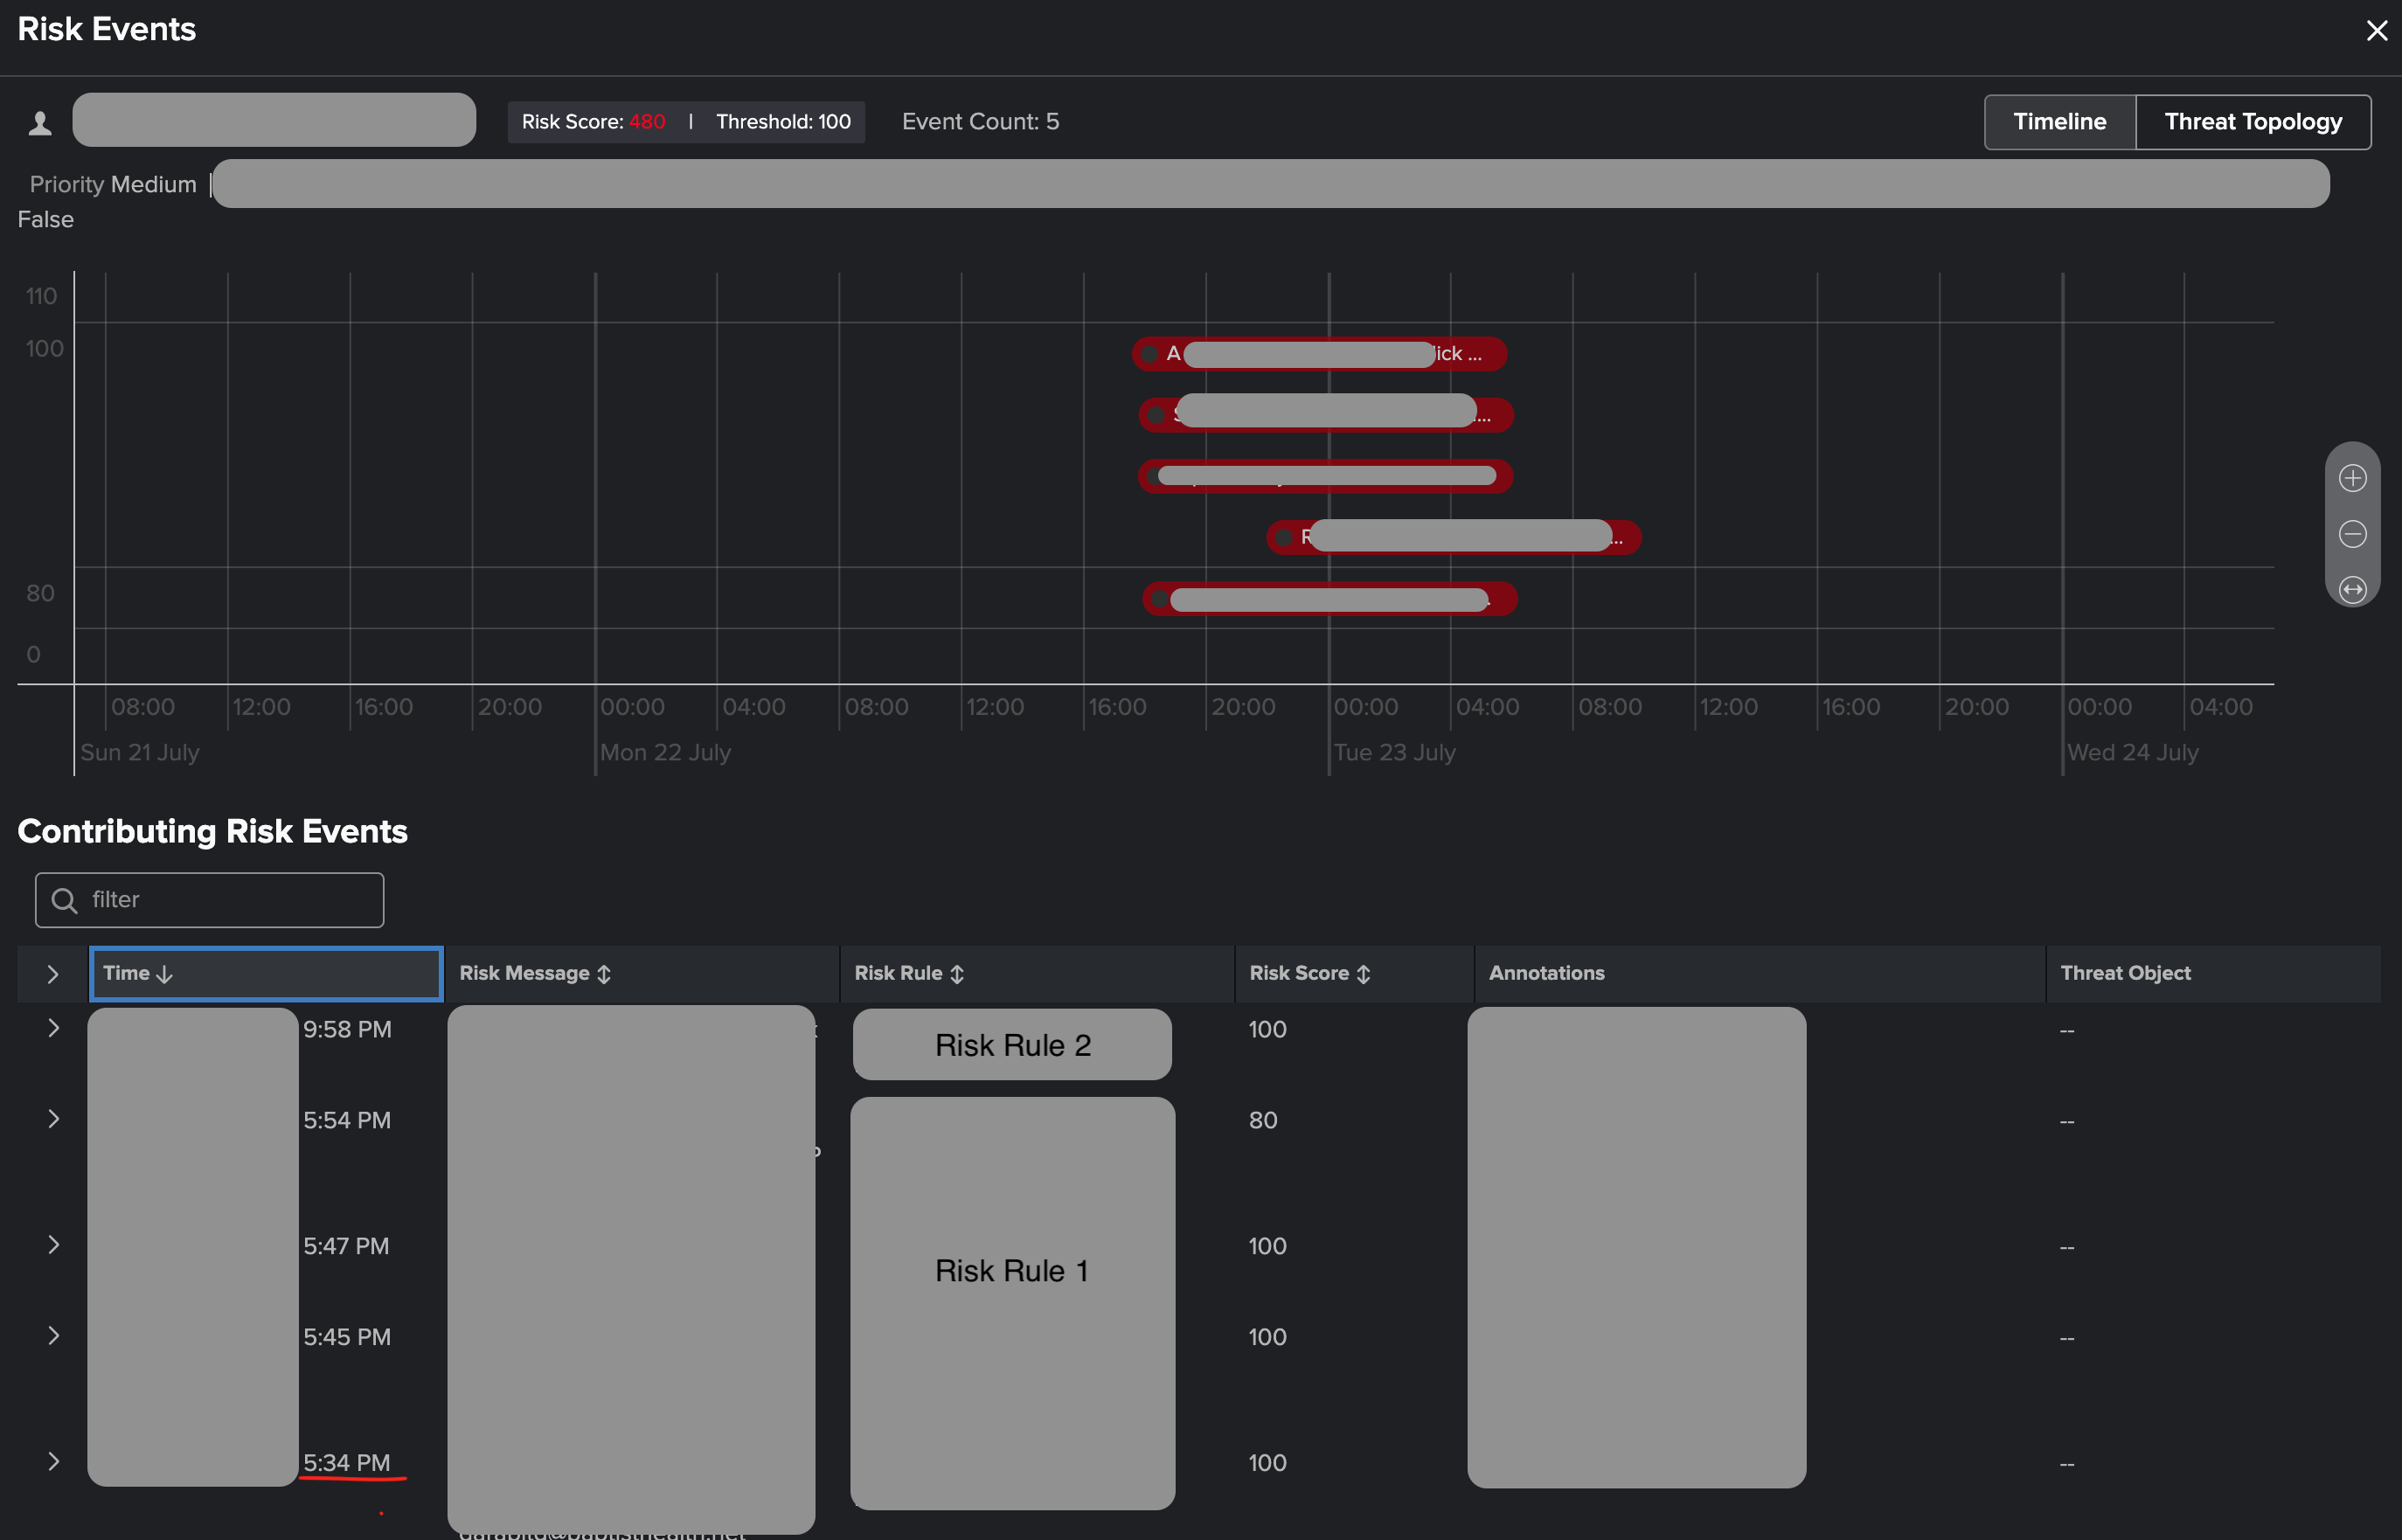Click the user entity icon
Viewport: 2402px width, 1540px height.
40,123
